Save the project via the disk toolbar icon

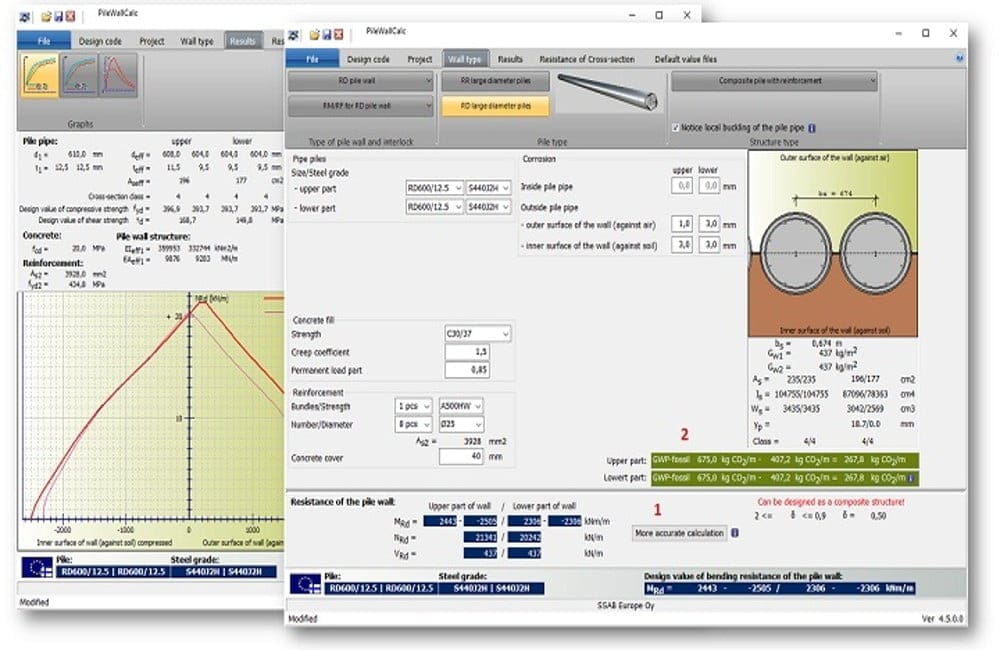[327, 32]
